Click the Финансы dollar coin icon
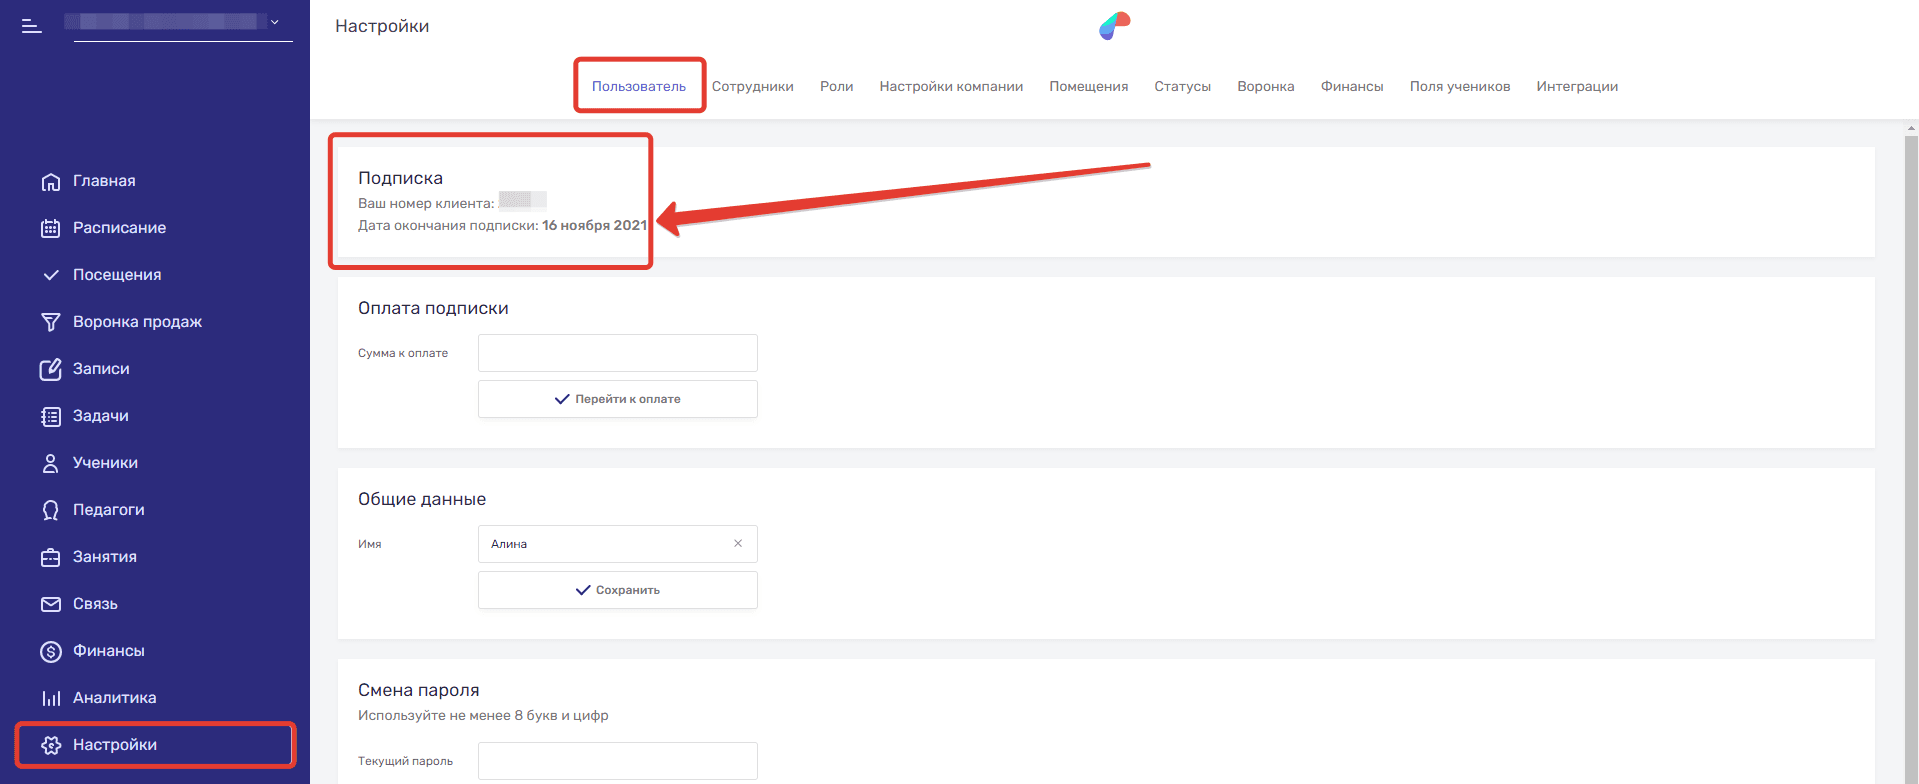Viewport: 1919px width, 784px height. pos(50,651)
